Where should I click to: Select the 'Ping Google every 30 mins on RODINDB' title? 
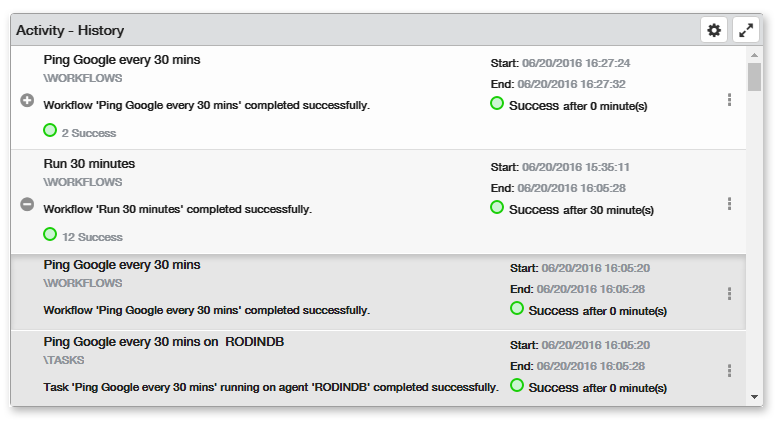coord(164,341)
